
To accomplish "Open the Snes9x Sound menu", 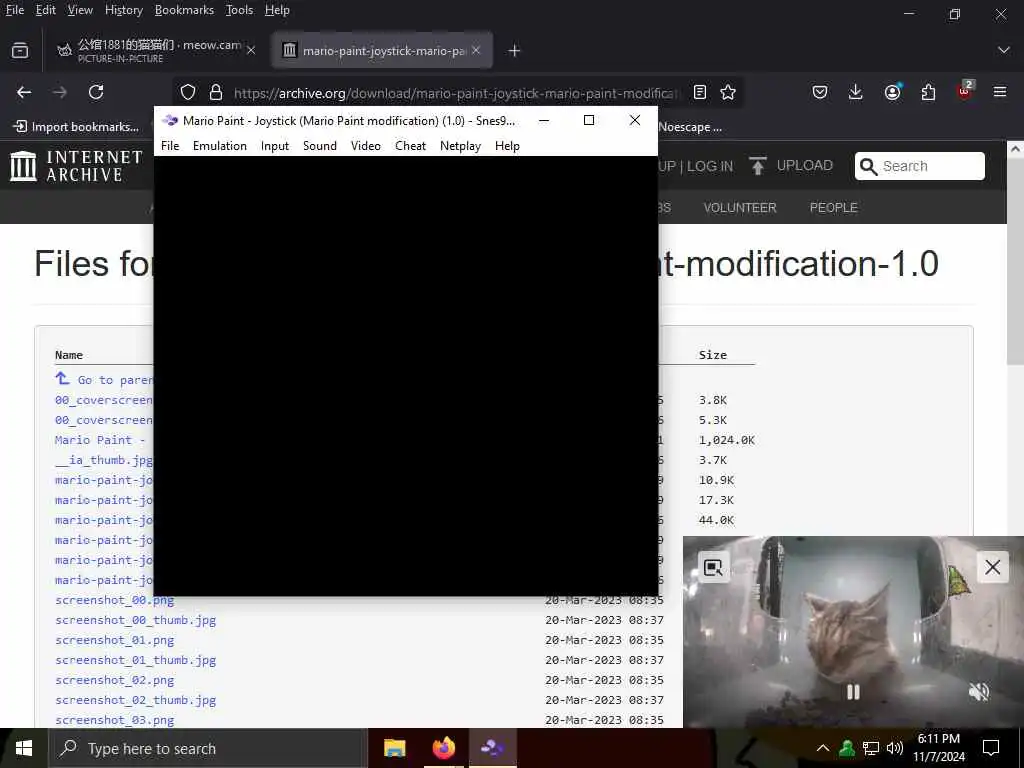I will pyautogui.click(x=319, y=146).
